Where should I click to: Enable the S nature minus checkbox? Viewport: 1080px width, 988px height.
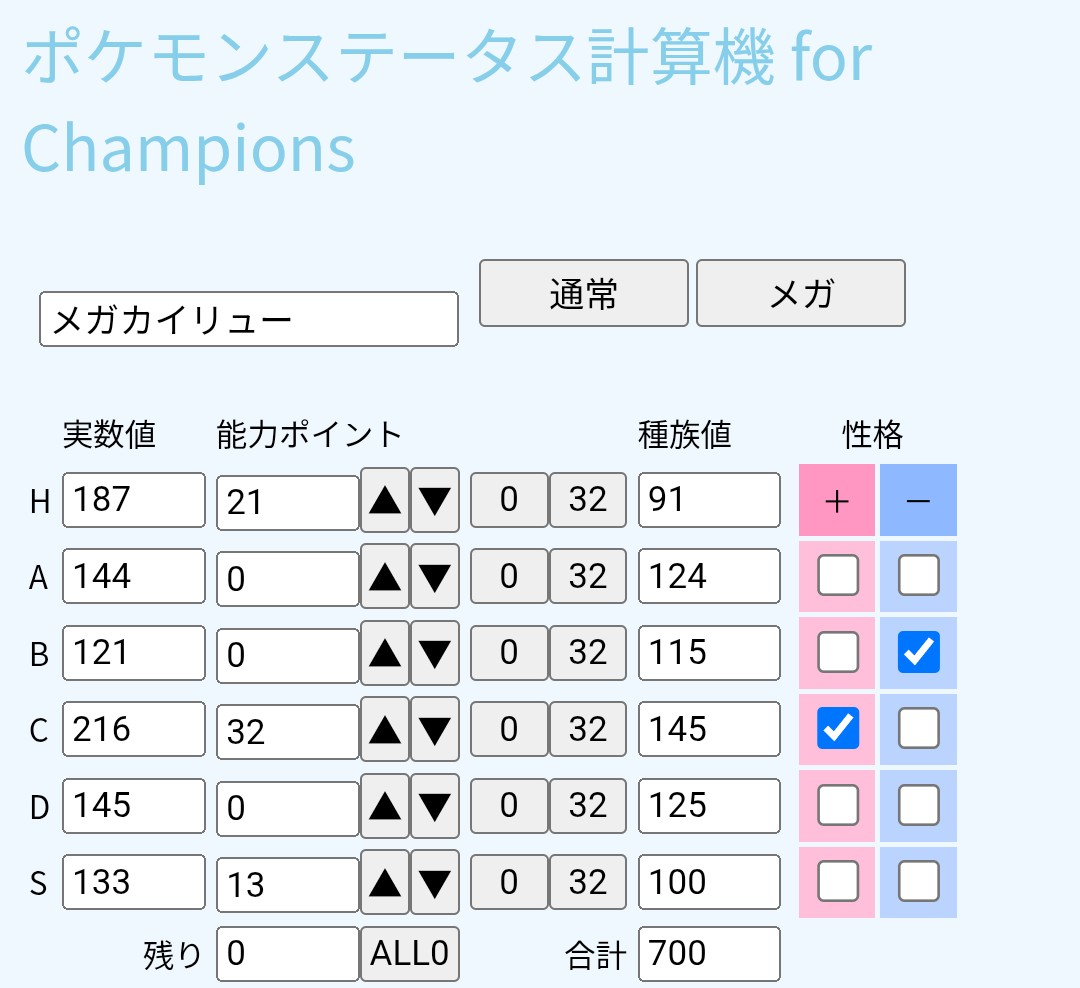tap(918, 881)
